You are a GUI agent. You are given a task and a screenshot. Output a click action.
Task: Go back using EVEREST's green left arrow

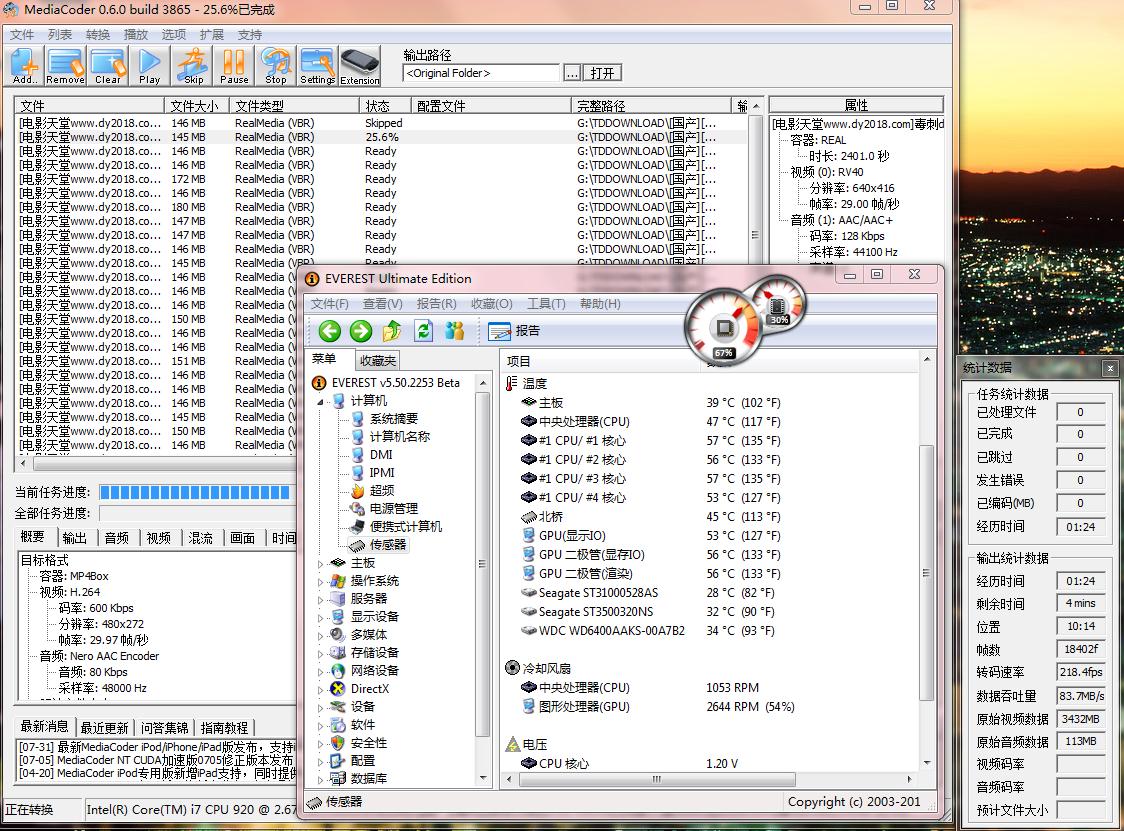[x=330, y=331]
